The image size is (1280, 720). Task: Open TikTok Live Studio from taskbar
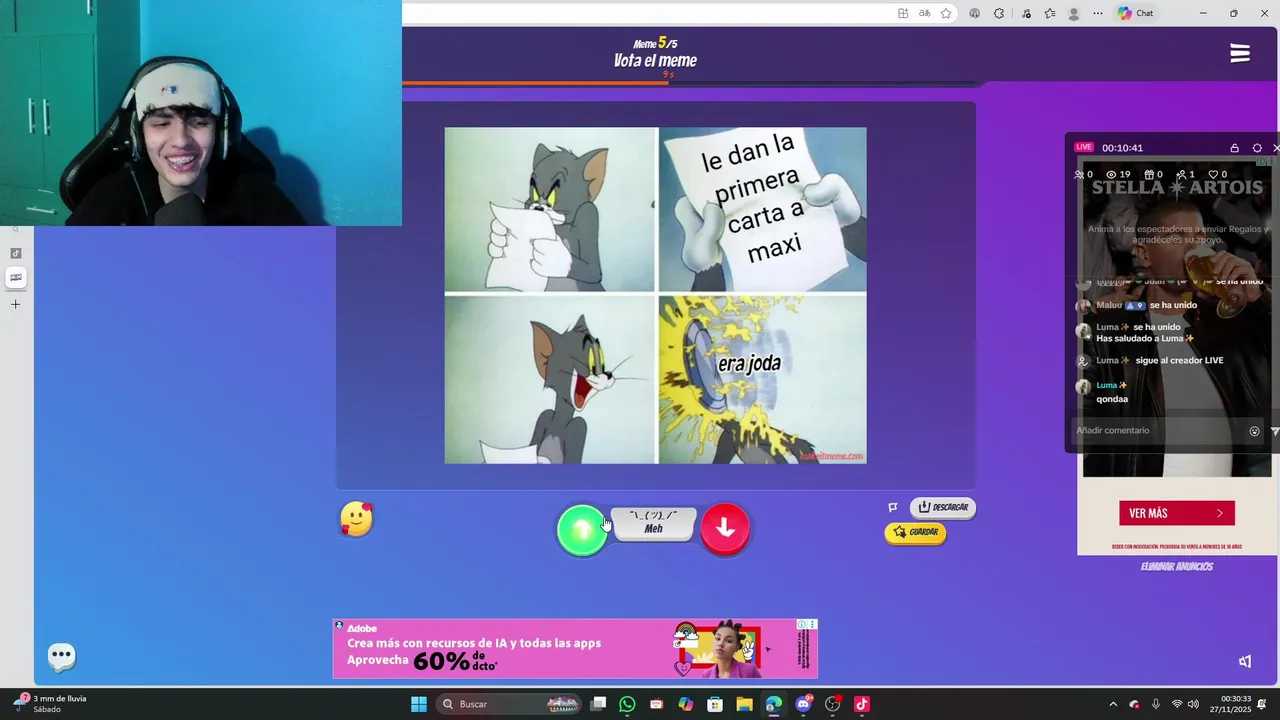tap(862, 704)
